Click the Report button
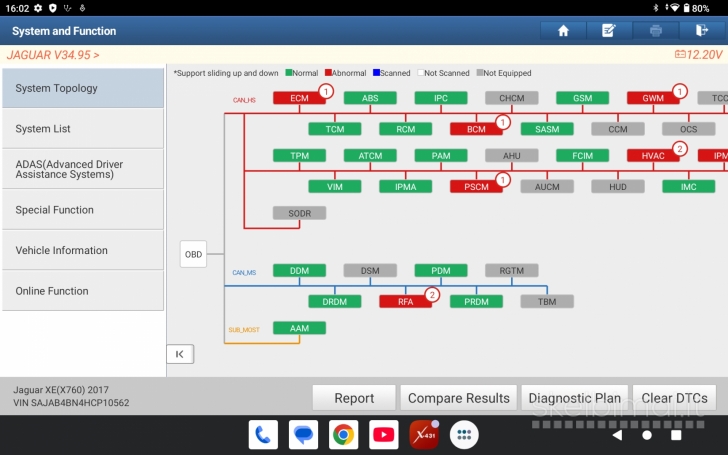The height and width of the screenshot is (455, 728). [354, 398]
